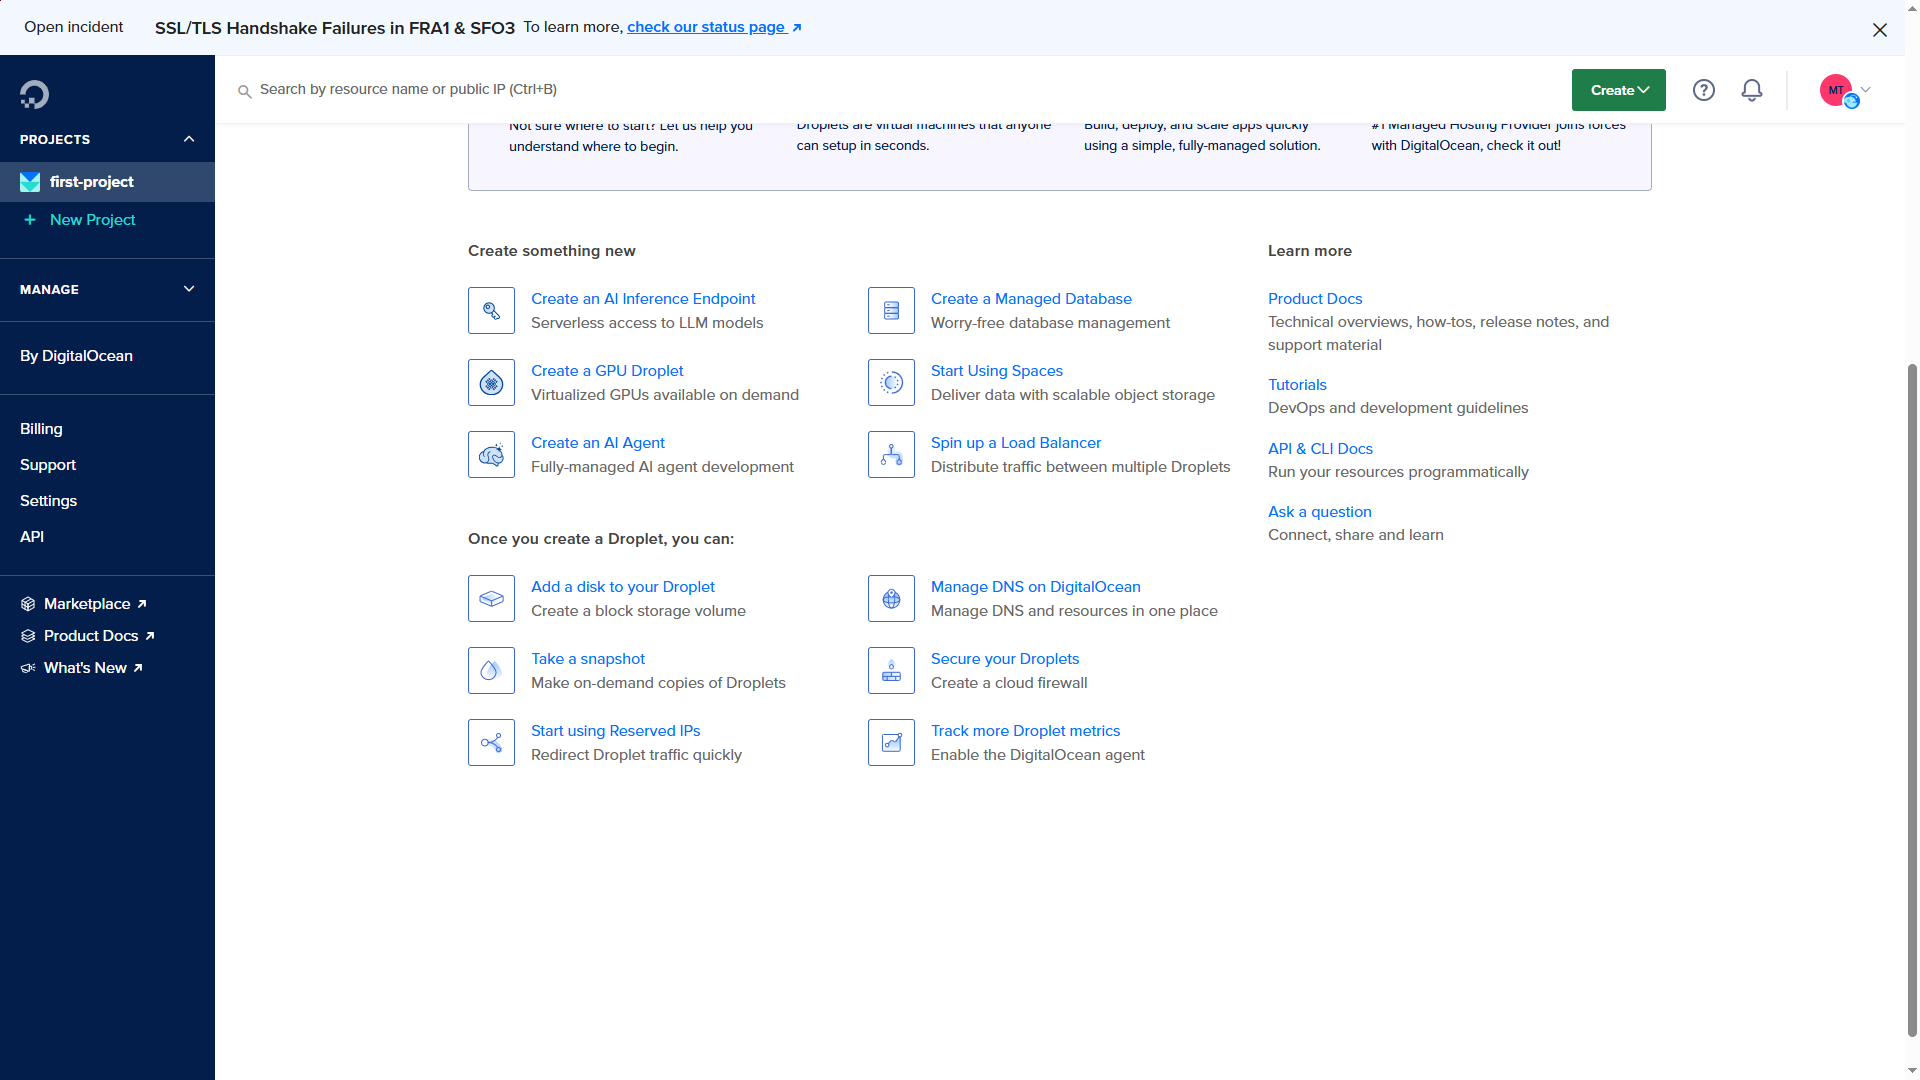Click the search magnifier icon

tap(244, 91)
